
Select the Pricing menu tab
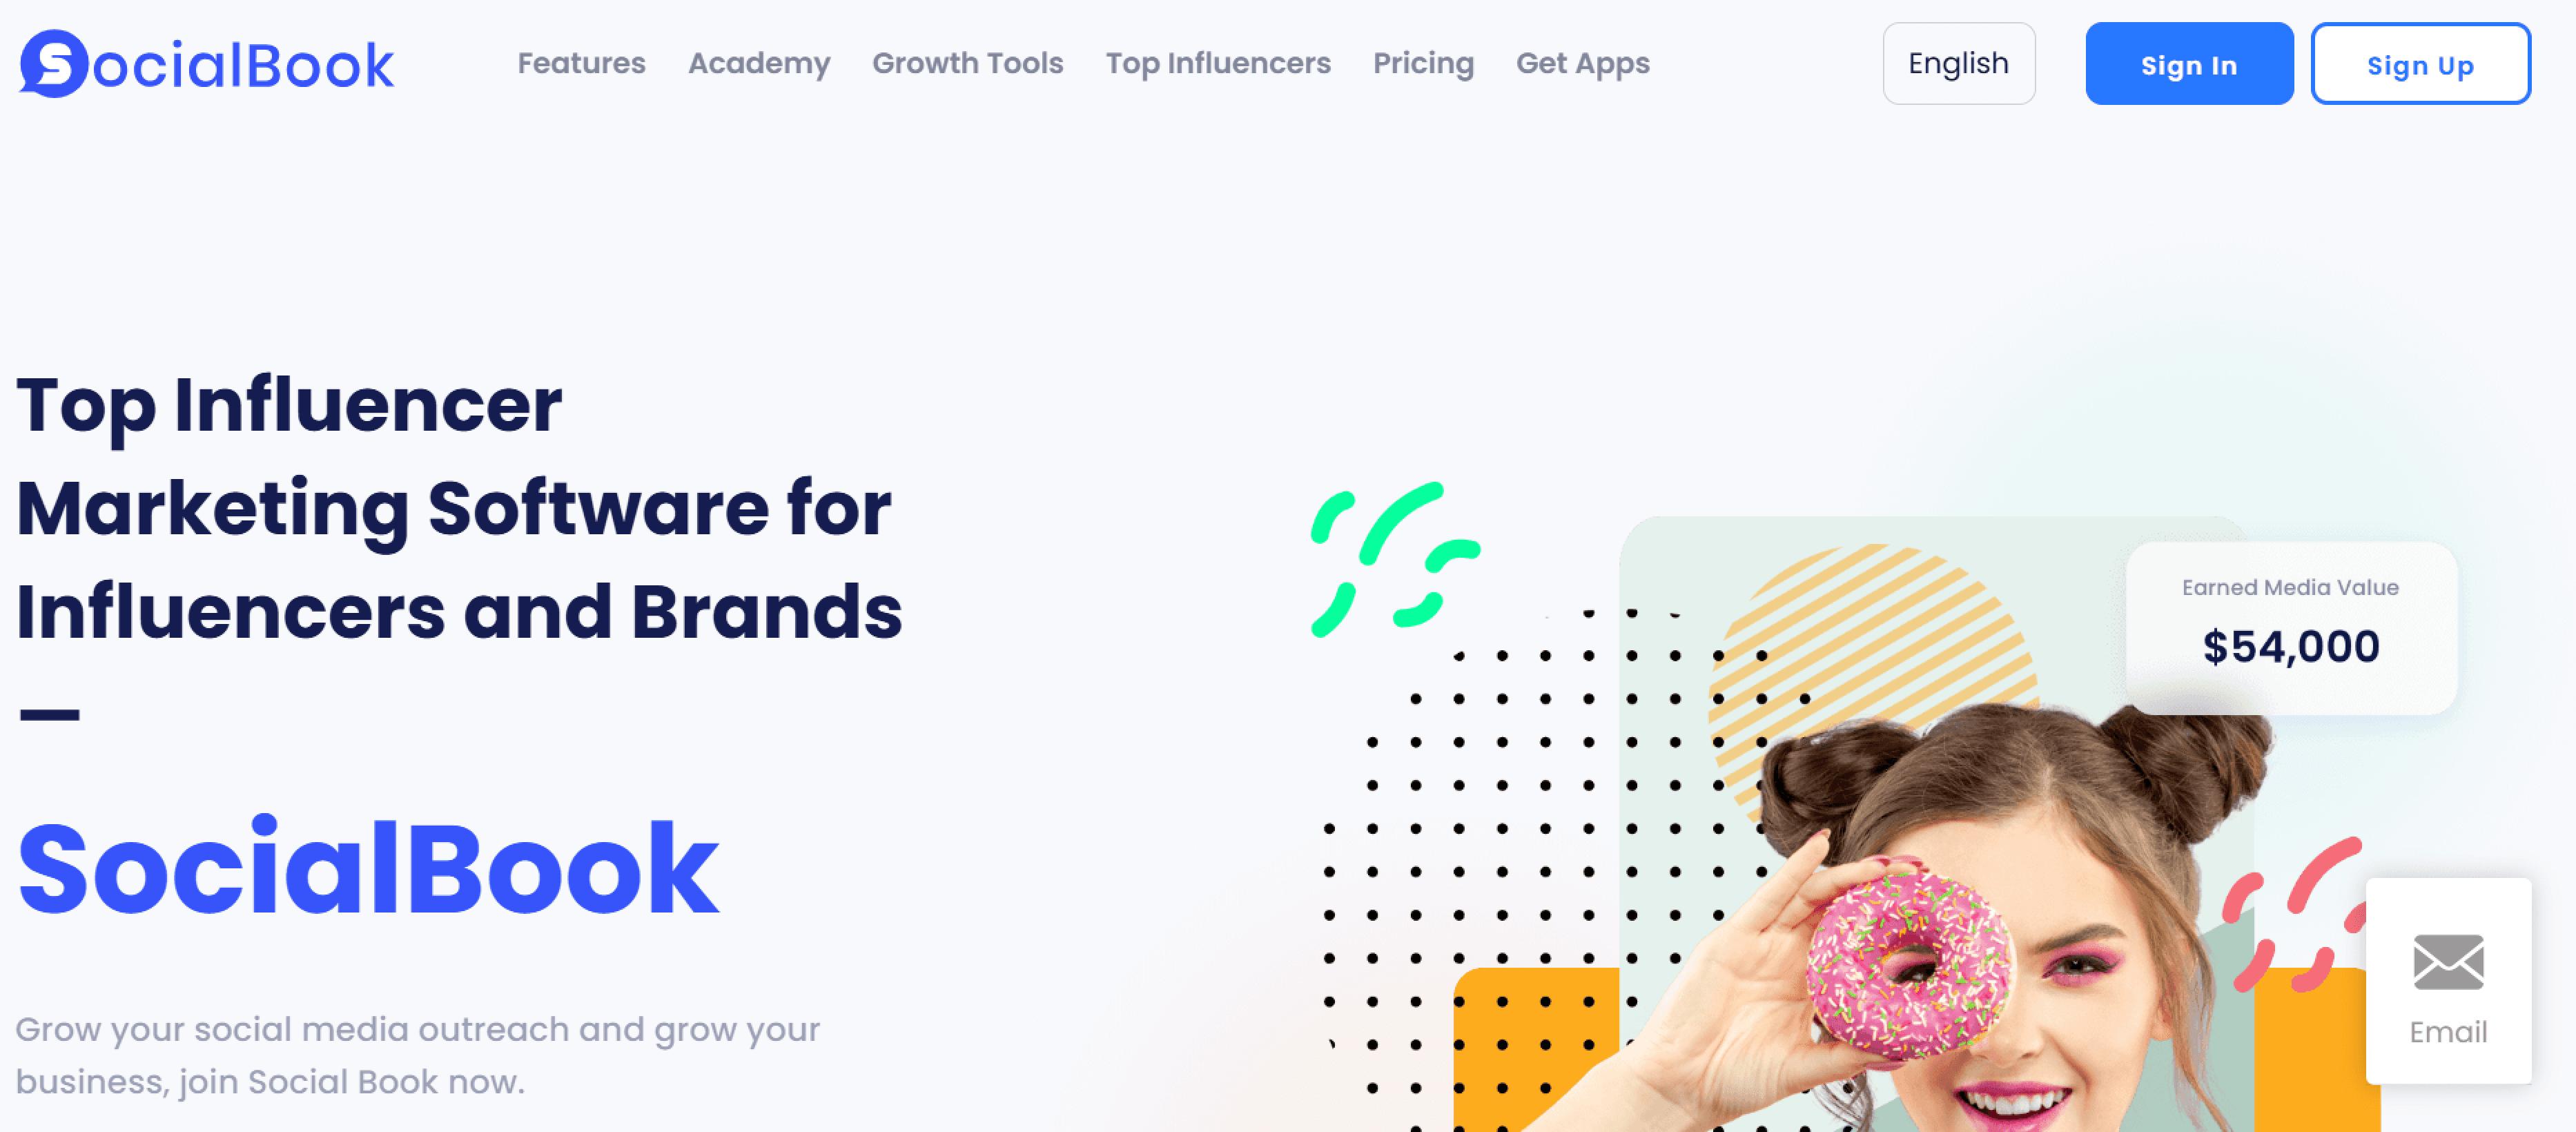(x=1423, y=64)
